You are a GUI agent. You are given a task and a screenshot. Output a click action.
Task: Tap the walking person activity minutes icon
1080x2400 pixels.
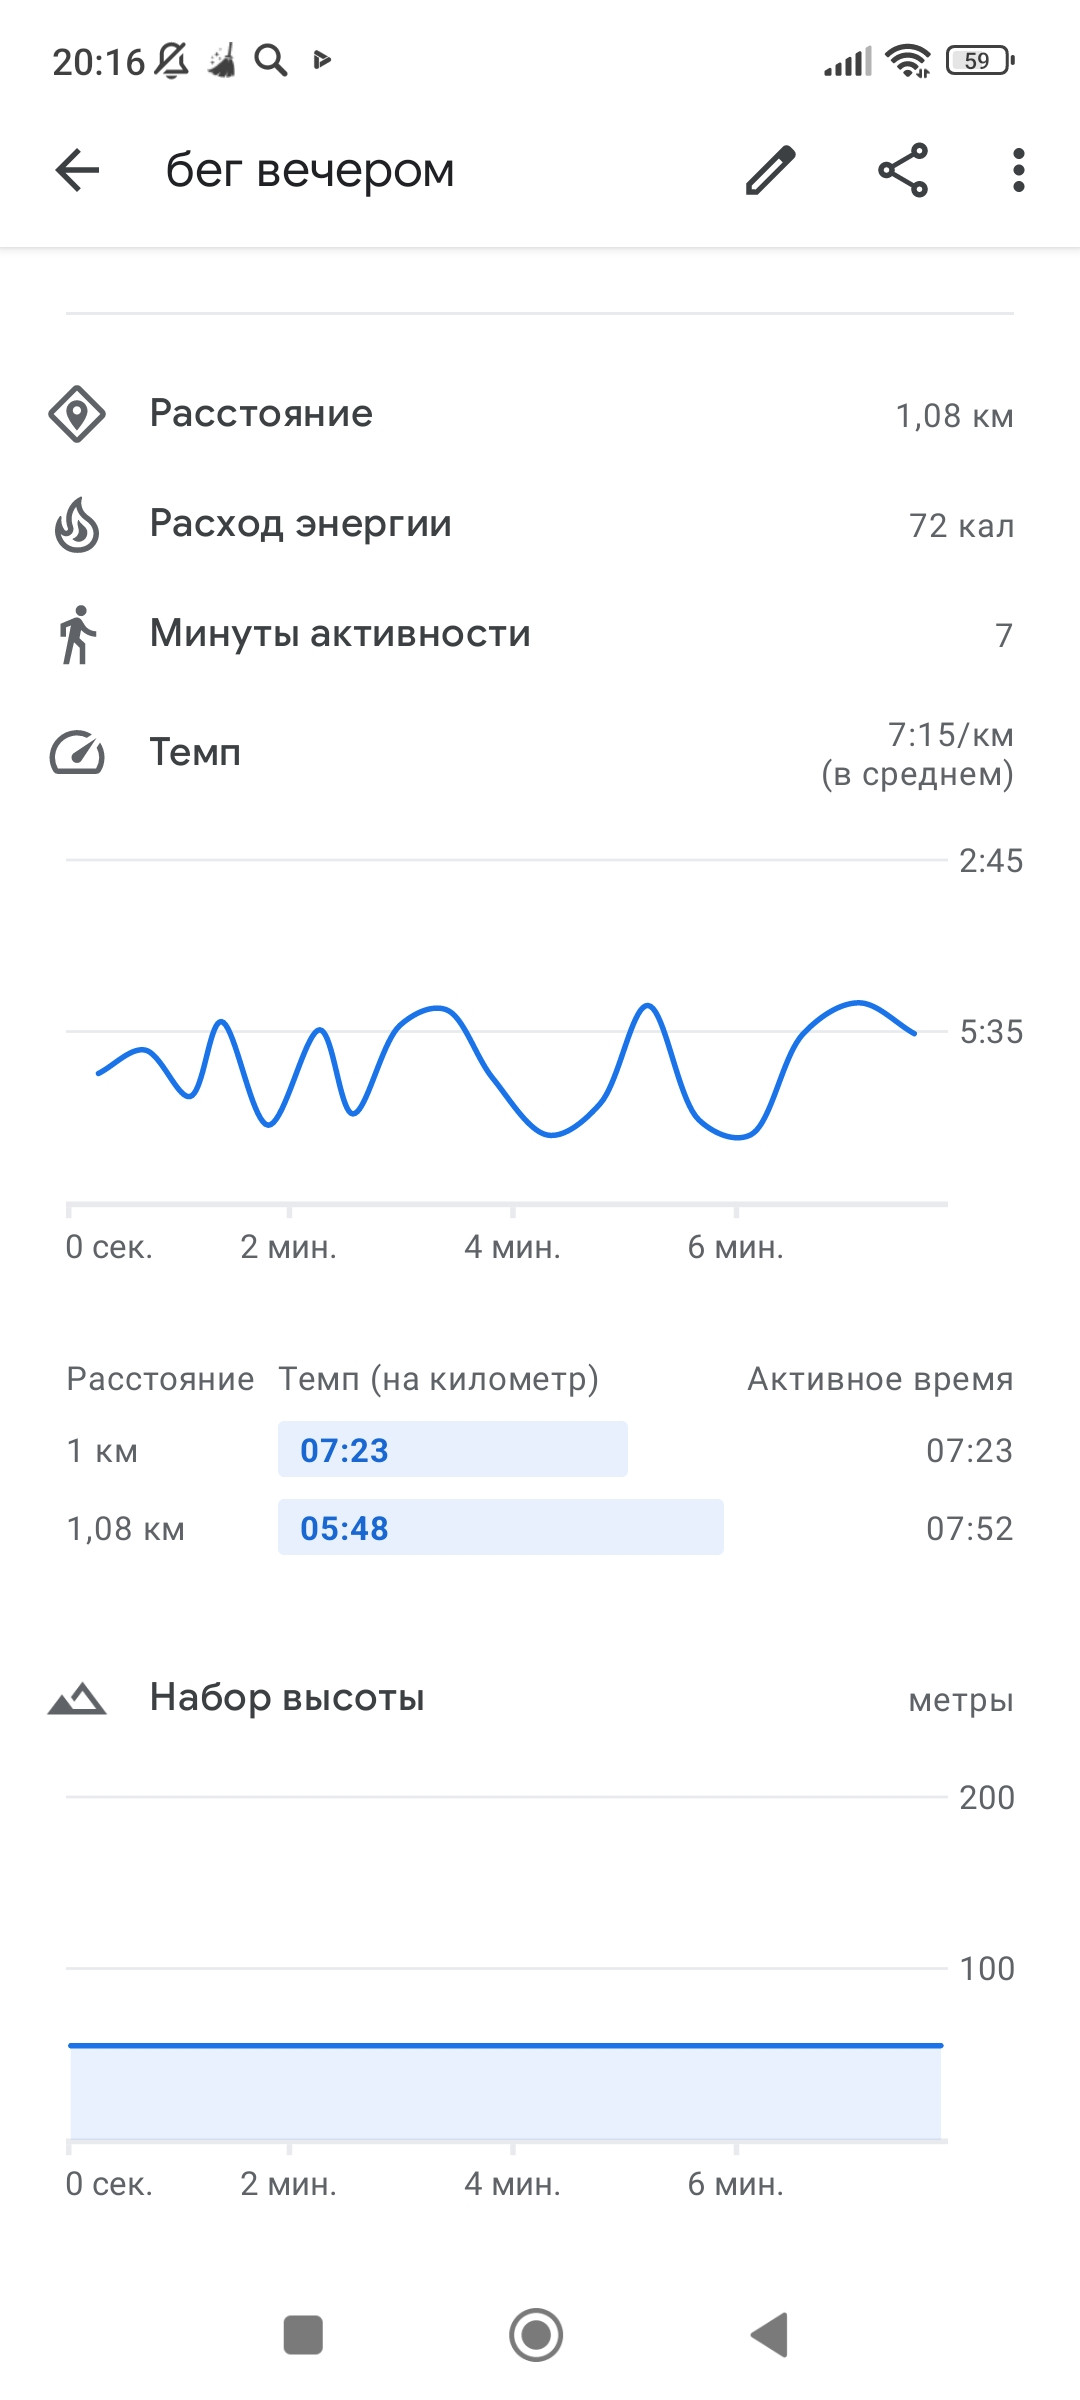[77, 634]
